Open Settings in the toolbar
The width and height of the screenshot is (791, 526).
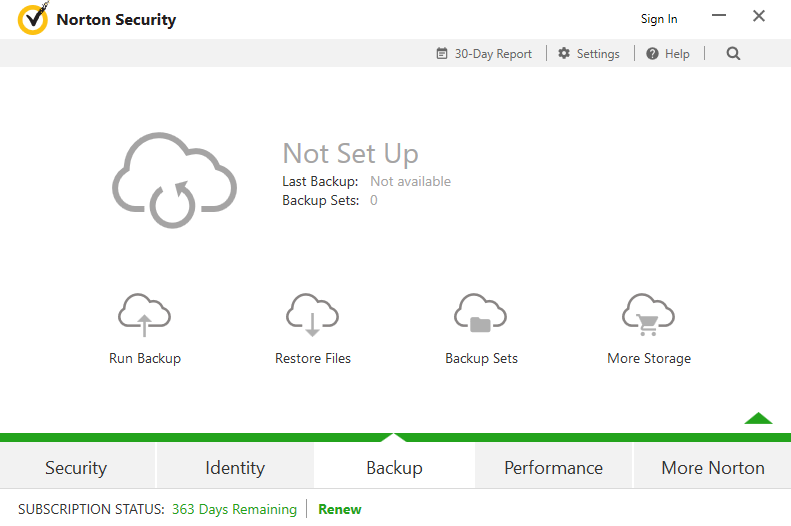coord(589,53)
